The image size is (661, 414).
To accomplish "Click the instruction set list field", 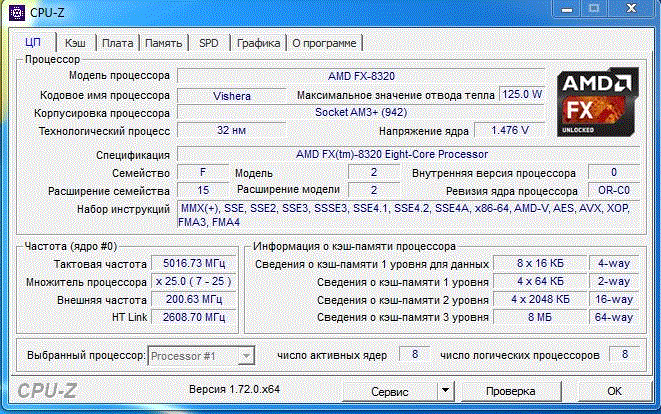I will pos(408,215).
